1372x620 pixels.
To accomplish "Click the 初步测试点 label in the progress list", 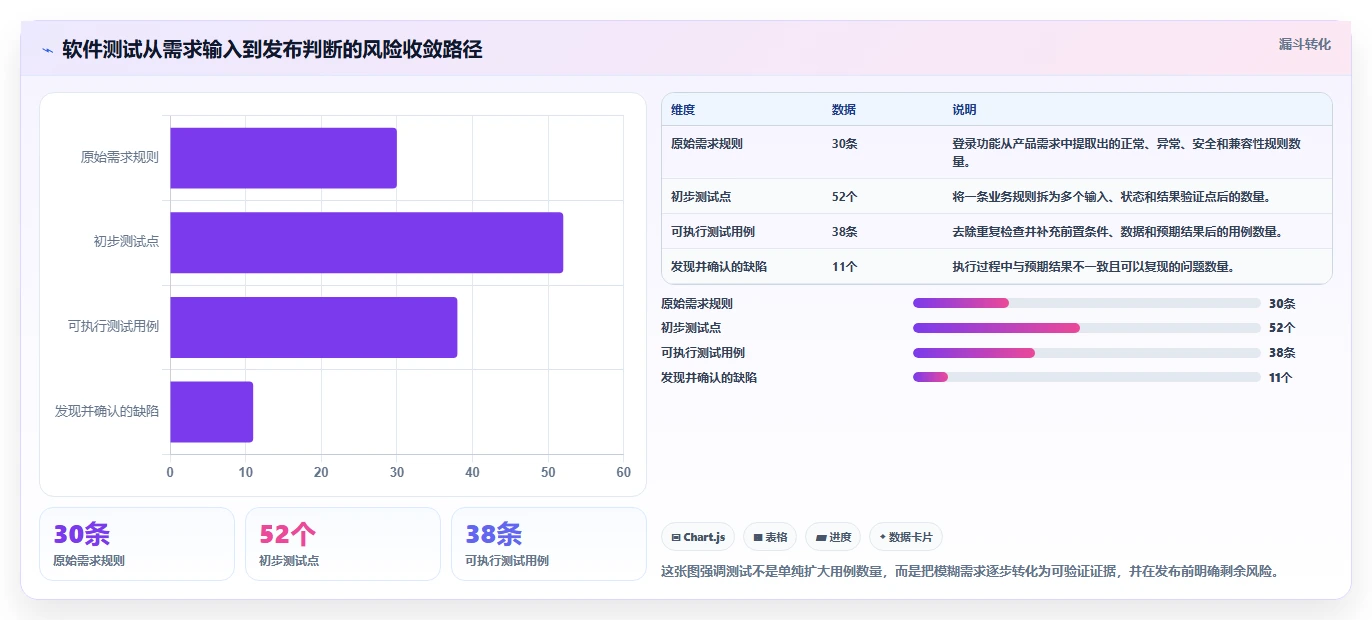I will (691, 328).
